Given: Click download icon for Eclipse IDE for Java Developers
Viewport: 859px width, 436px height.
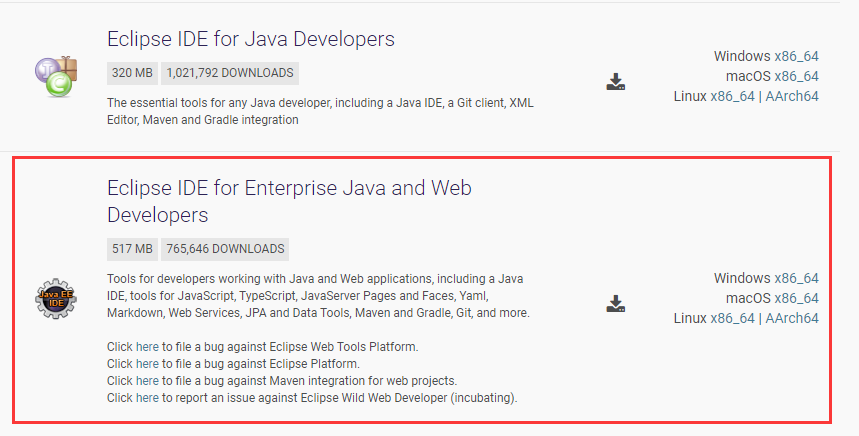Looking at the screenshot, I should [x=616, y=82].
